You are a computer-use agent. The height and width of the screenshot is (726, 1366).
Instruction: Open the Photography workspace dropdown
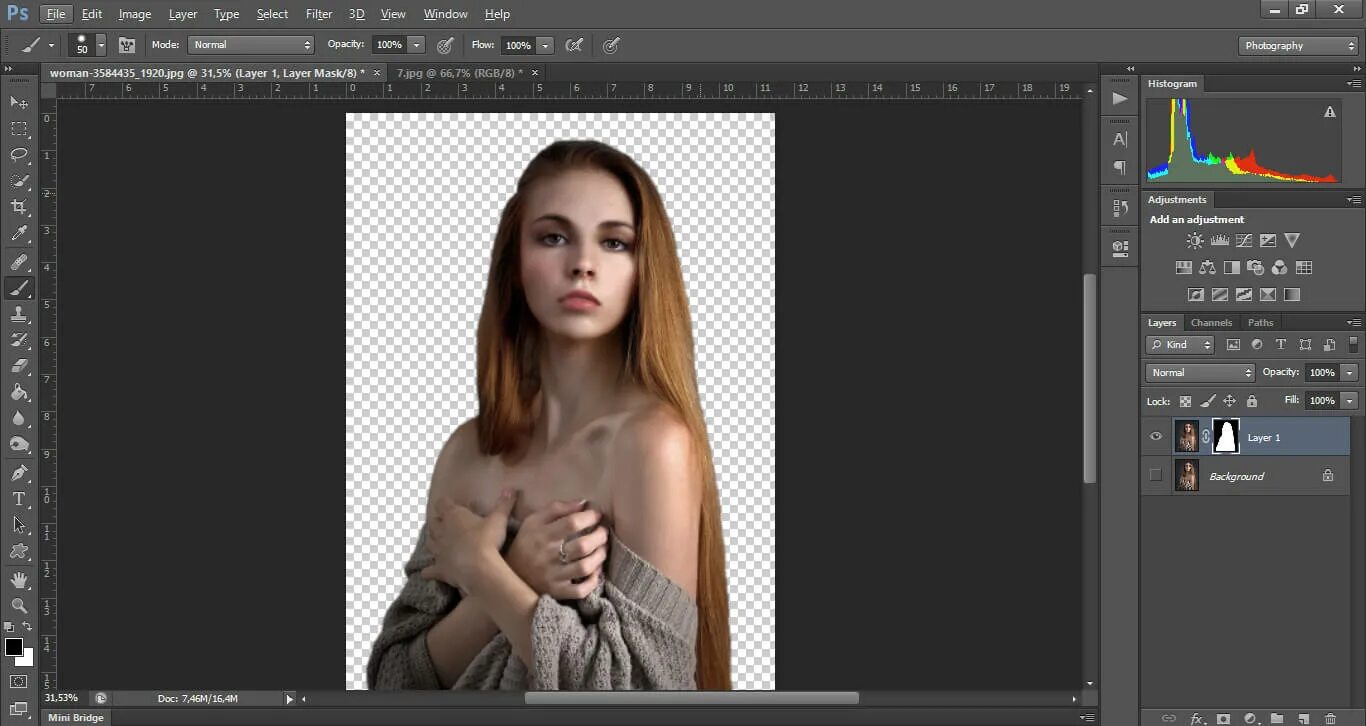(1298, 45)
